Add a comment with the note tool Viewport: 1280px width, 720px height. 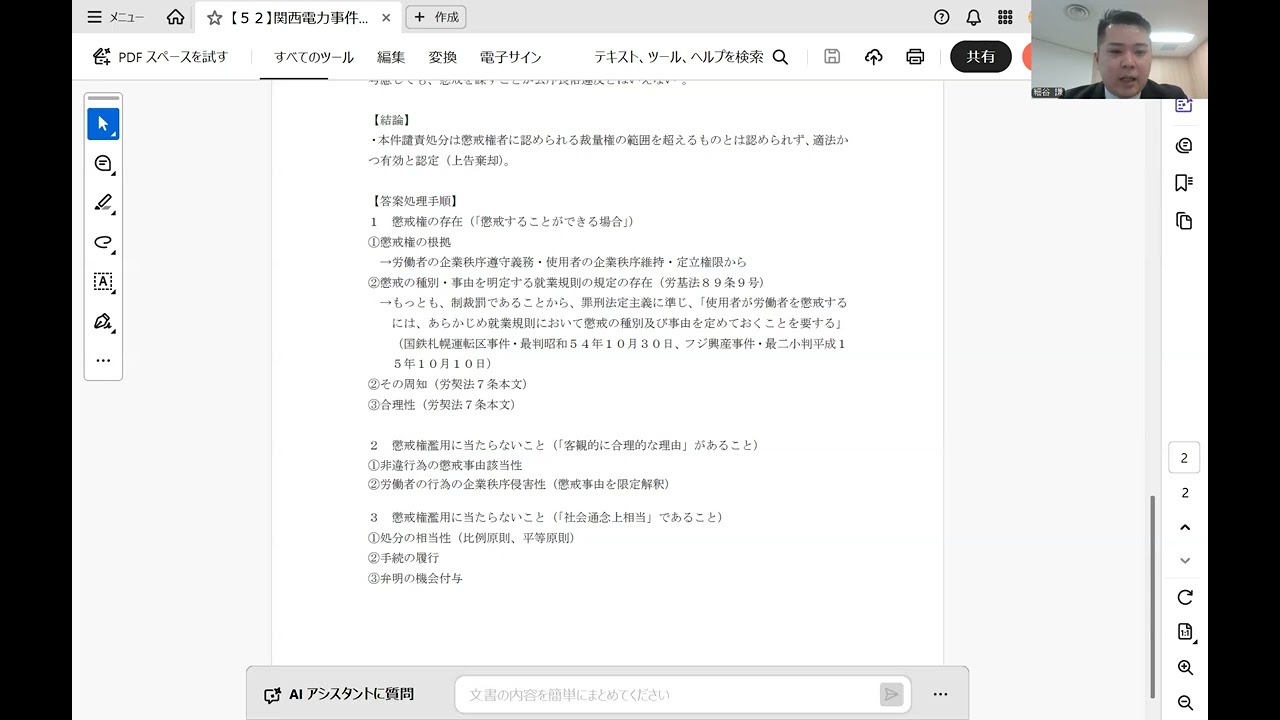103,164
